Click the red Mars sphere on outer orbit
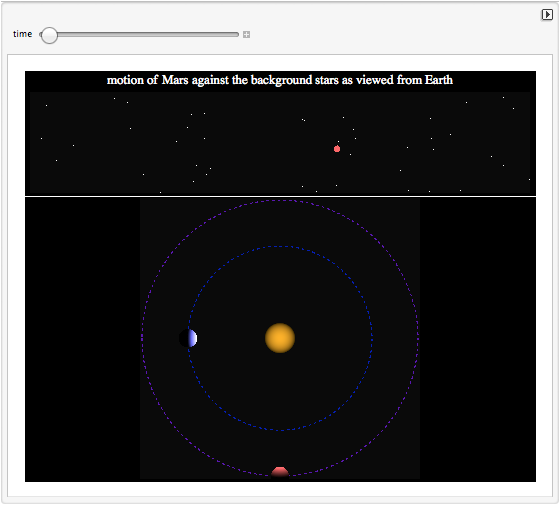 click(280, 472)
